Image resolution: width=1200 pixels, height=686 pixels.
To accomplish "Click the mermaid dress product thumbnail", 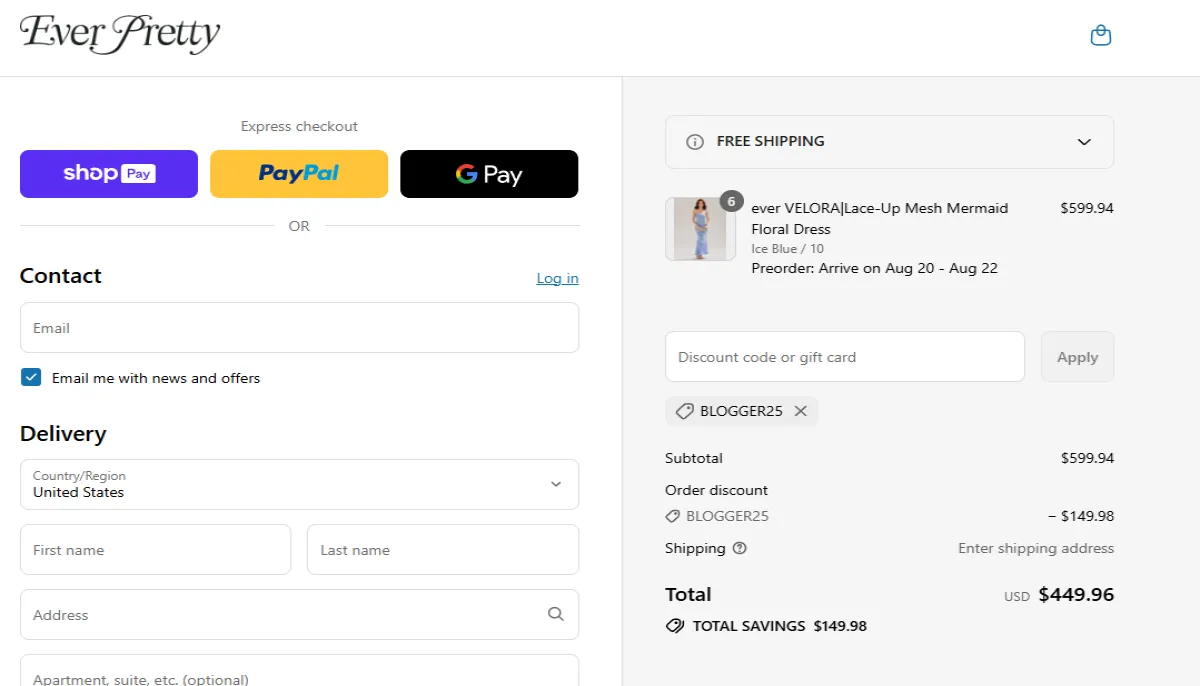I will pos(700,228).
